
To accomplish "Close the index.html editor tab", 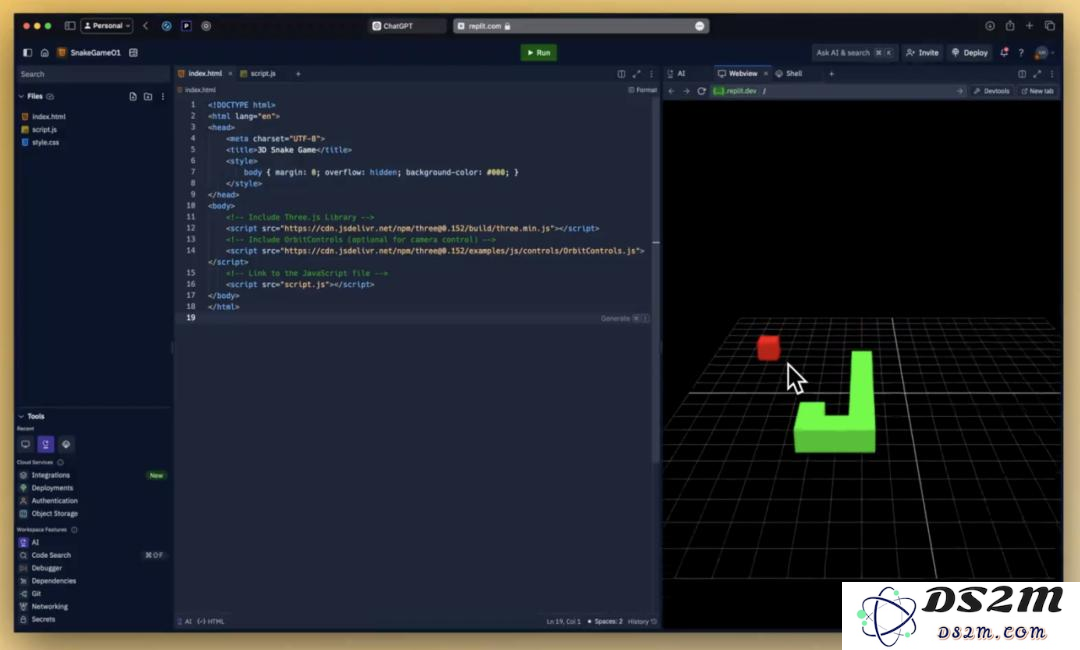I will (x=230, y=74).
